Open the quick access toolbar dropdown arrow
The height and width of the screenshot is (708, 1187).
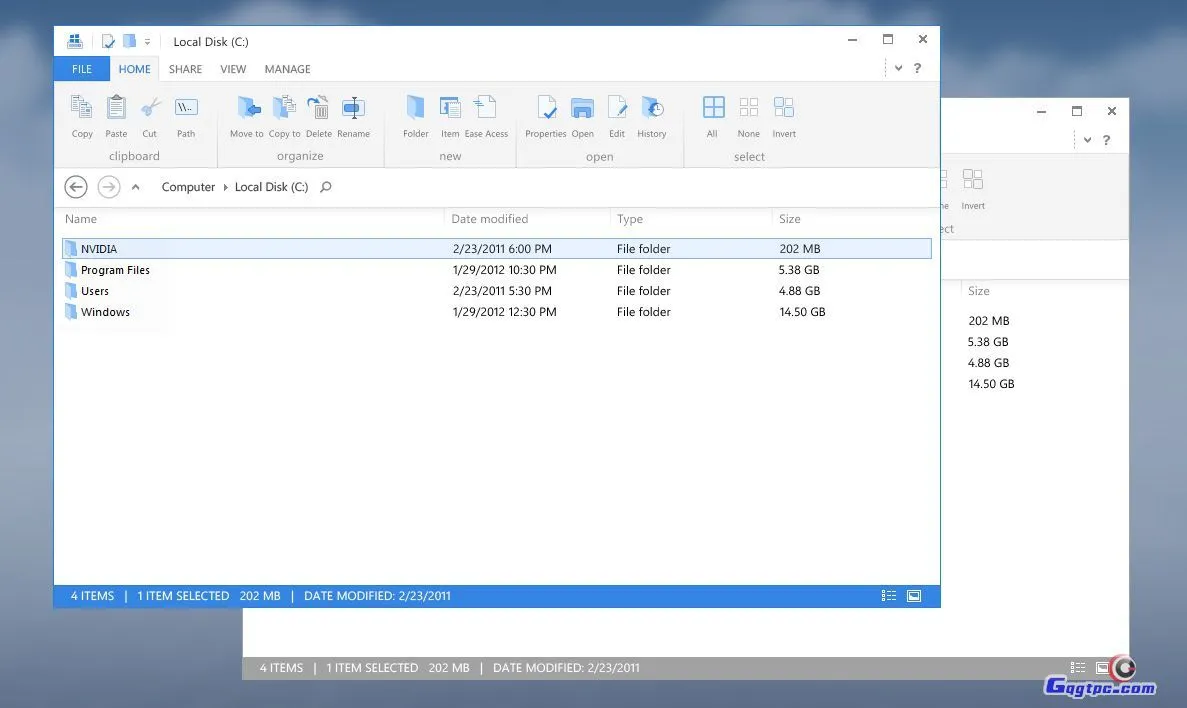click(x=147, y=42)
